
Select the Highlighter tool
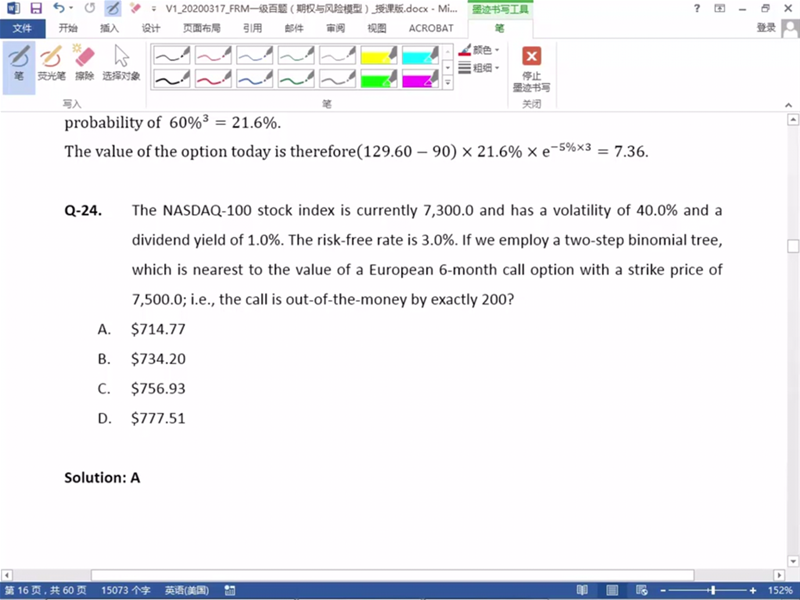52,63
